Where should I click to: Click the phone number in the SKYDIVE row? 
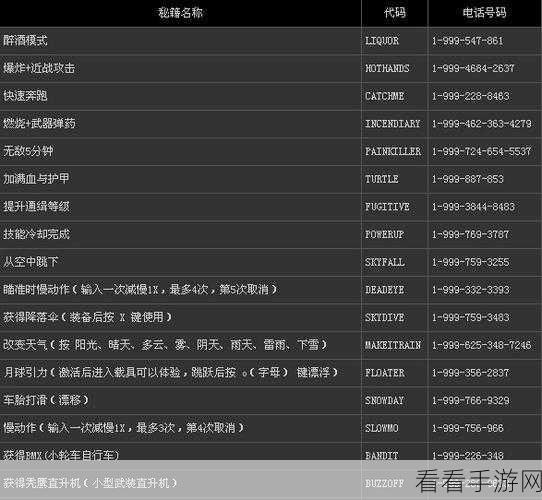tap(470, 317)
